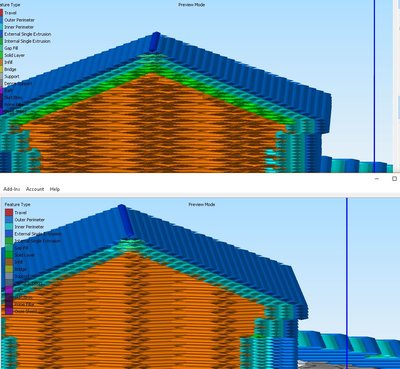Click the Feature Type heading in lower preview

(x=18, y=204)
